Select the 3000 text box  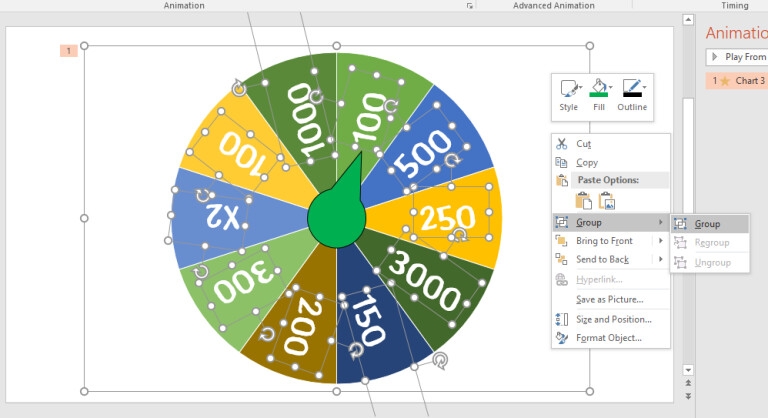pos(424,281)
